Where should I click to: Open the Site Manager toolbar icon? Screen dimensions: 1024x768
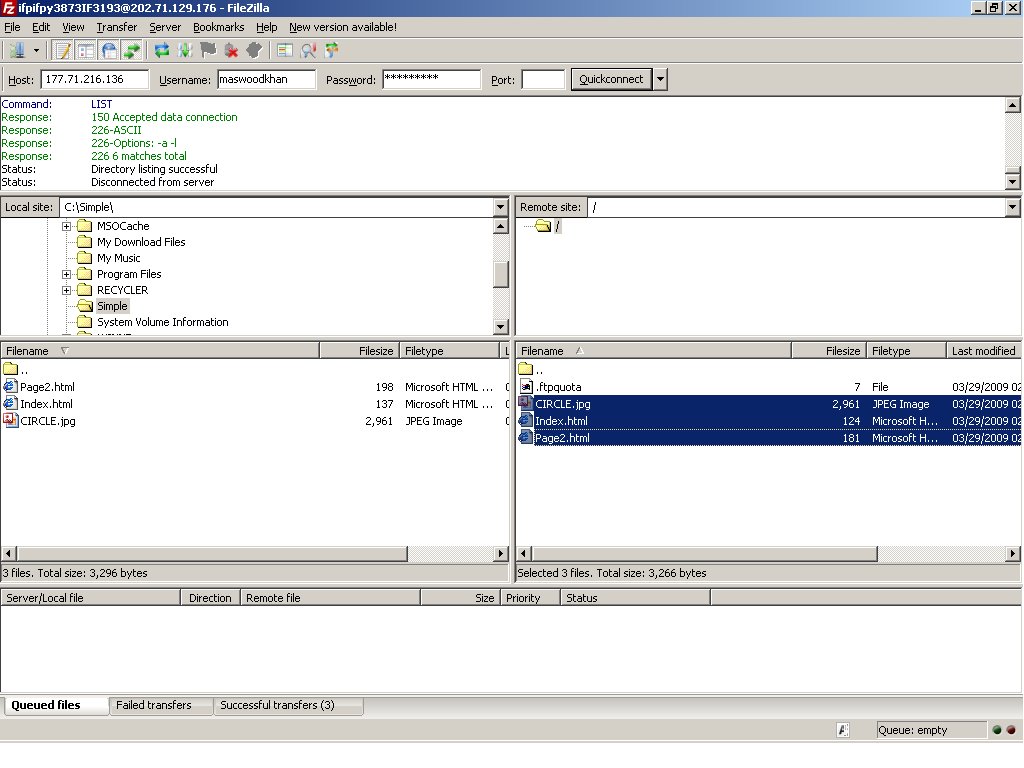point(16,50)
